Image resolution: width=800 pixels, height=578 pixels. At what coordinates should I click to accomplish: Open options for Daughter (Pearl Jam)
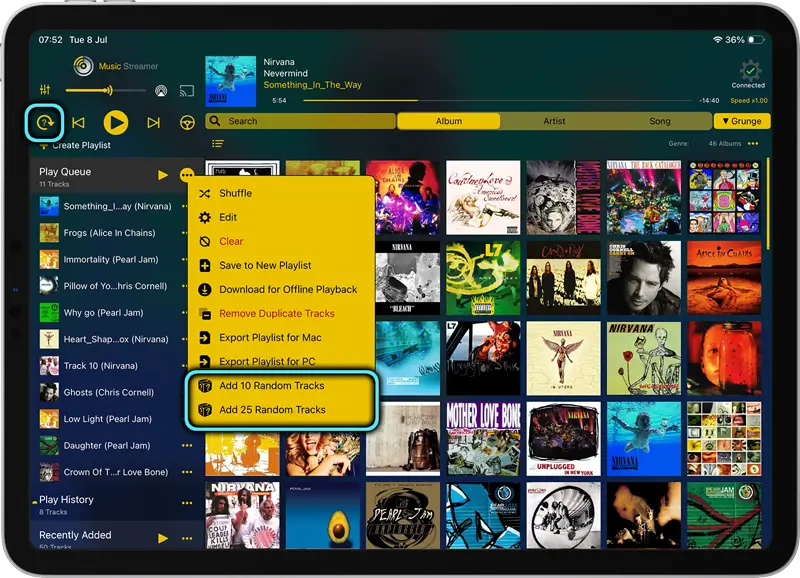click(x=187, y=445)
